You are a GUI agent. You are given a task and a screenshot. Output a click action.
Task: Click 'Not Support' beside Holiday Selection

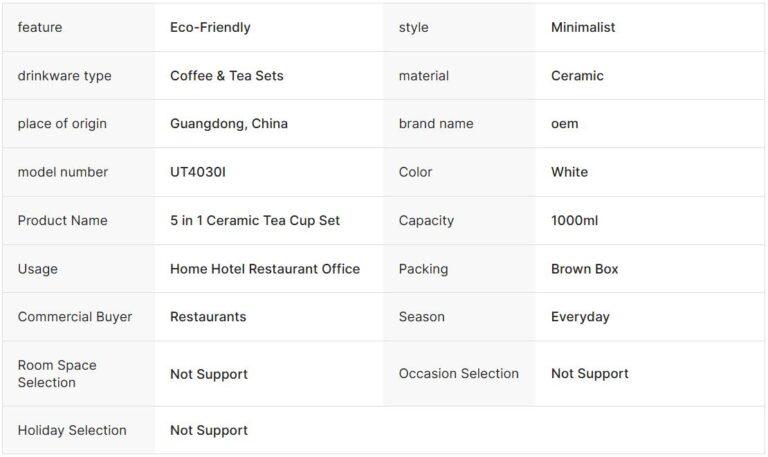click(x=209, y=431)
